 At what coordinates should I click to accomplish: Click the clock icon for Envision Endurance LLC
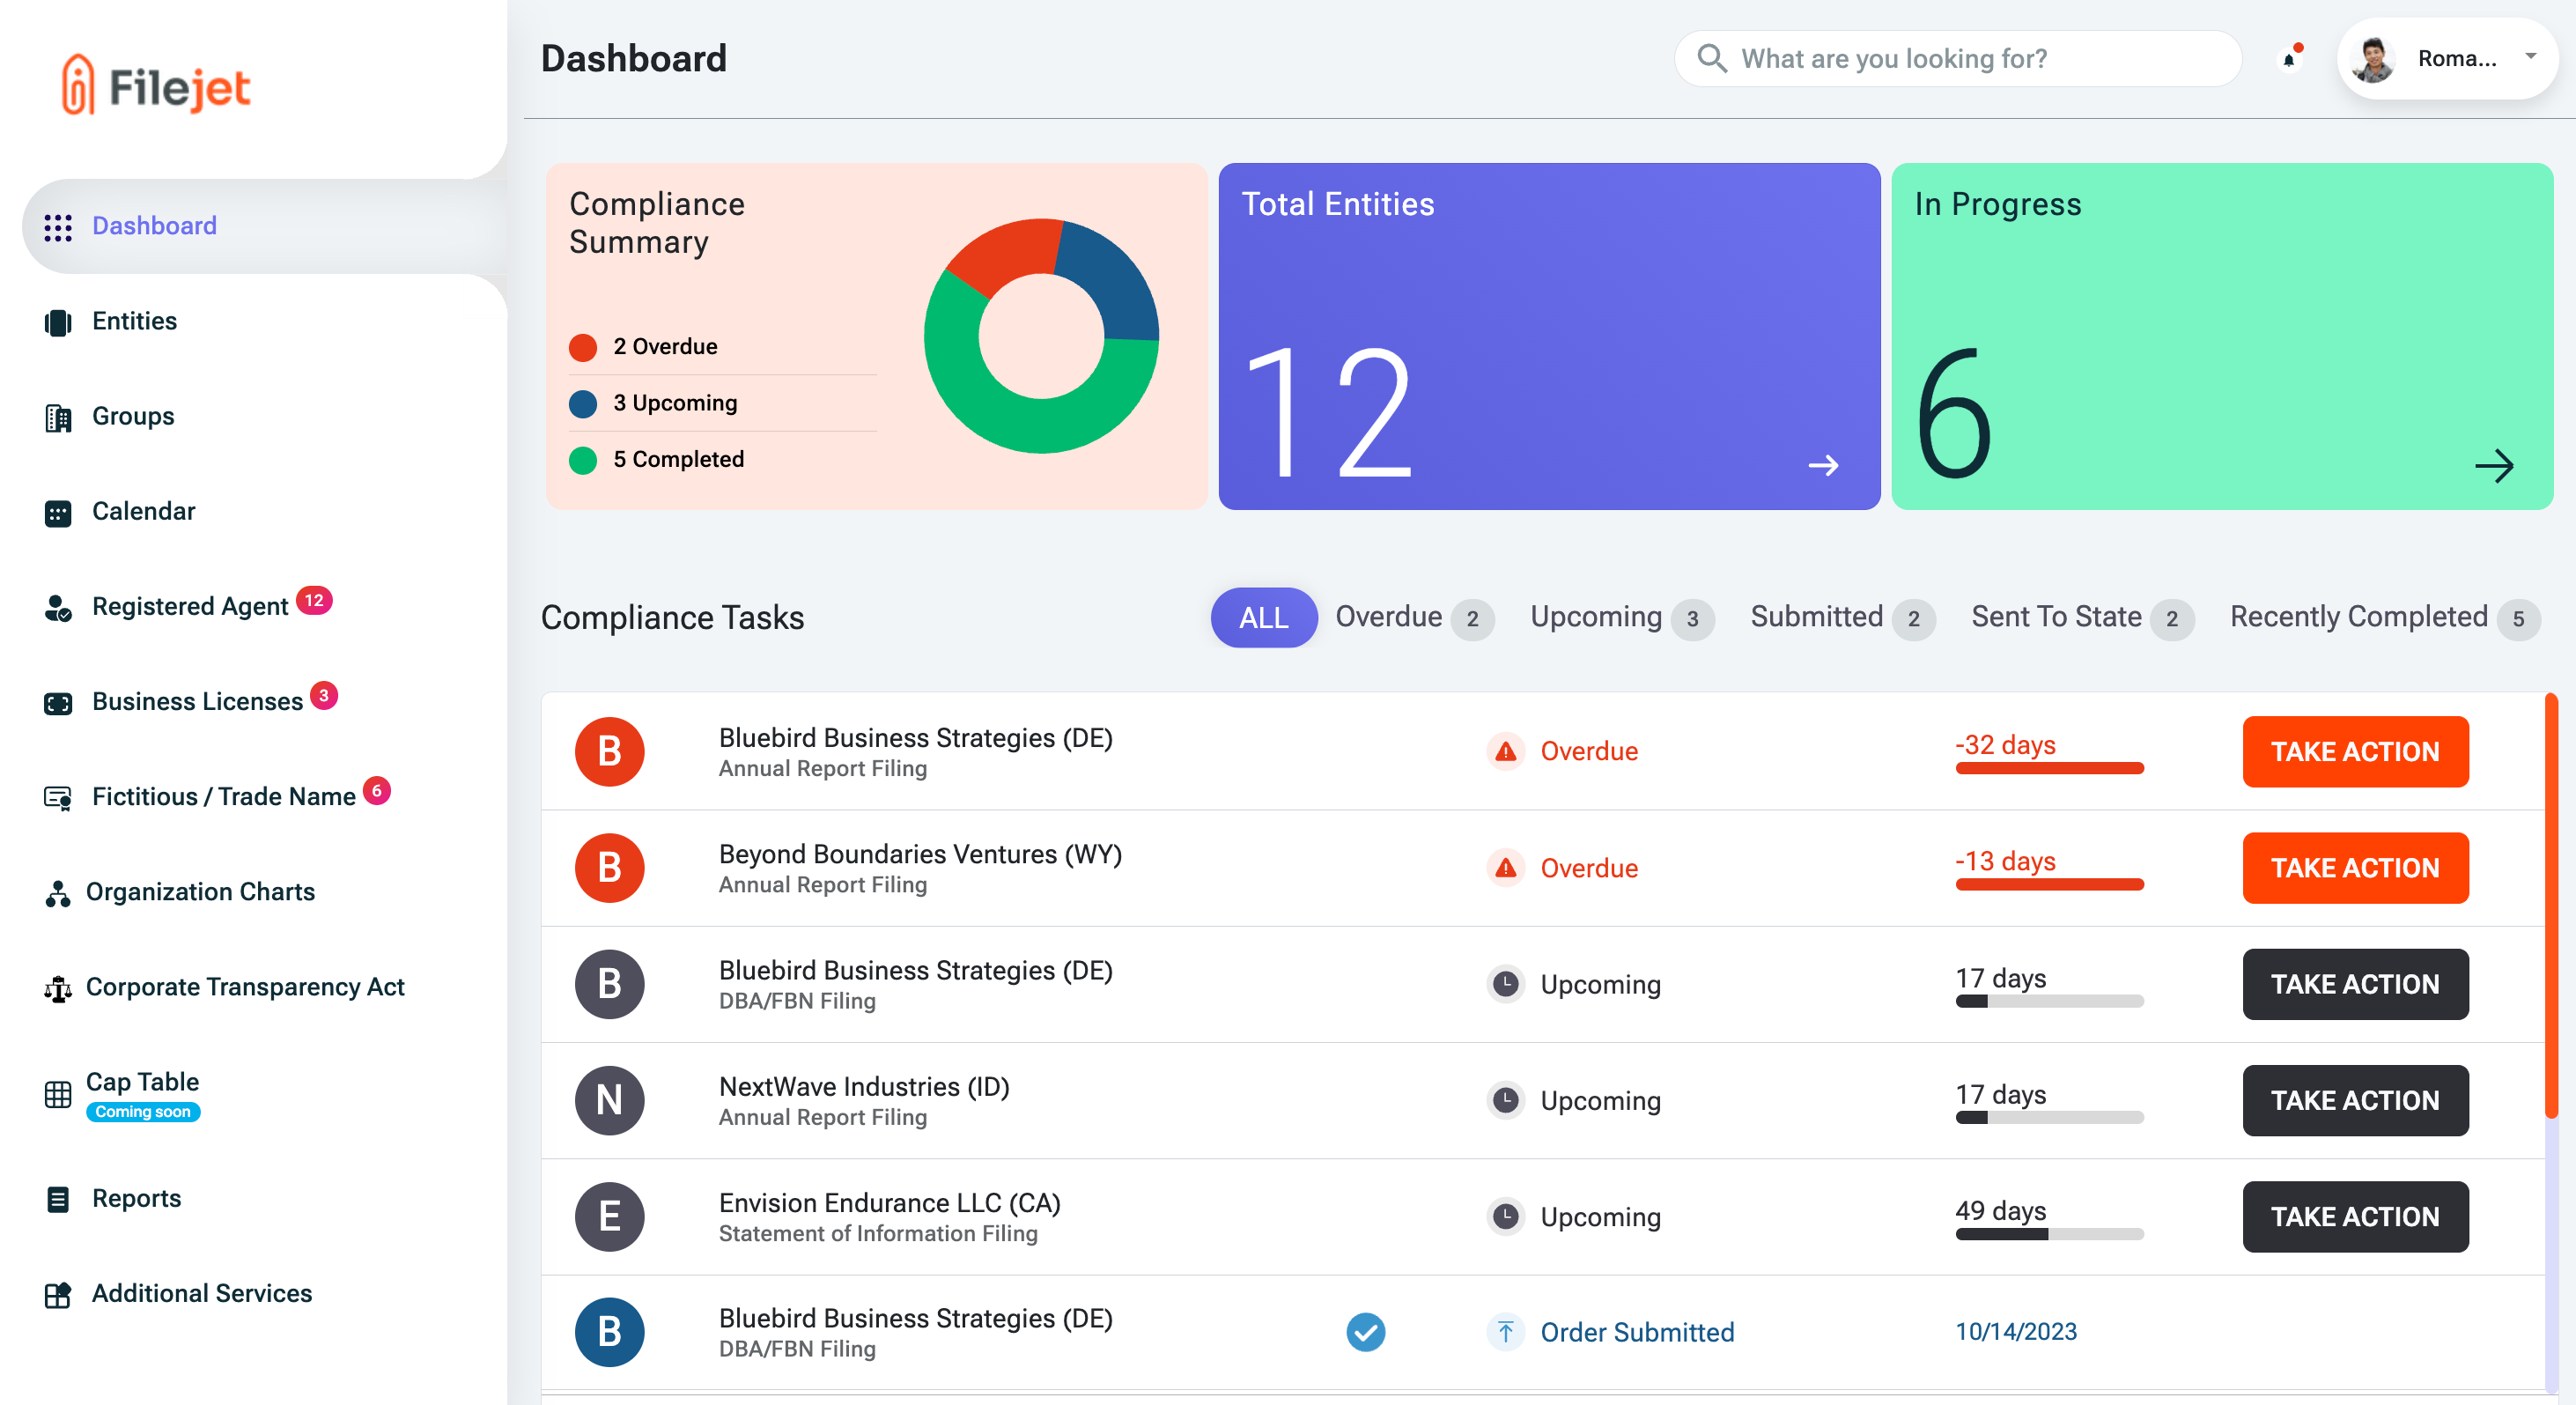coord(1505,1216)
